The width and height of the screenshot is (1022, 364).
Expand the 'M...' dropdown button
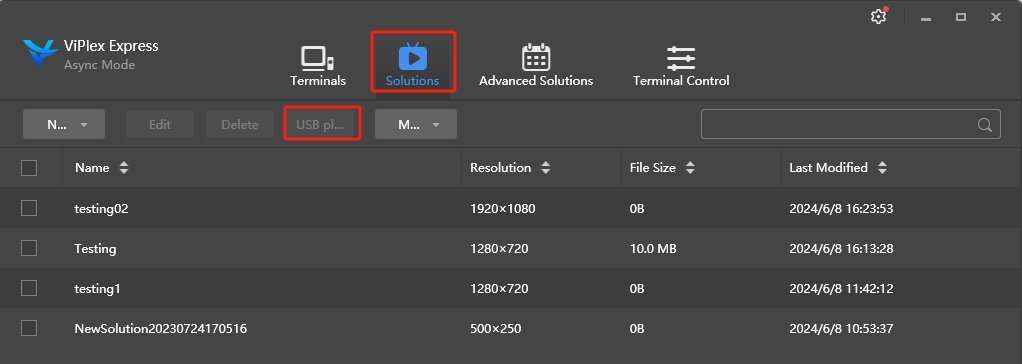(416, 124)
